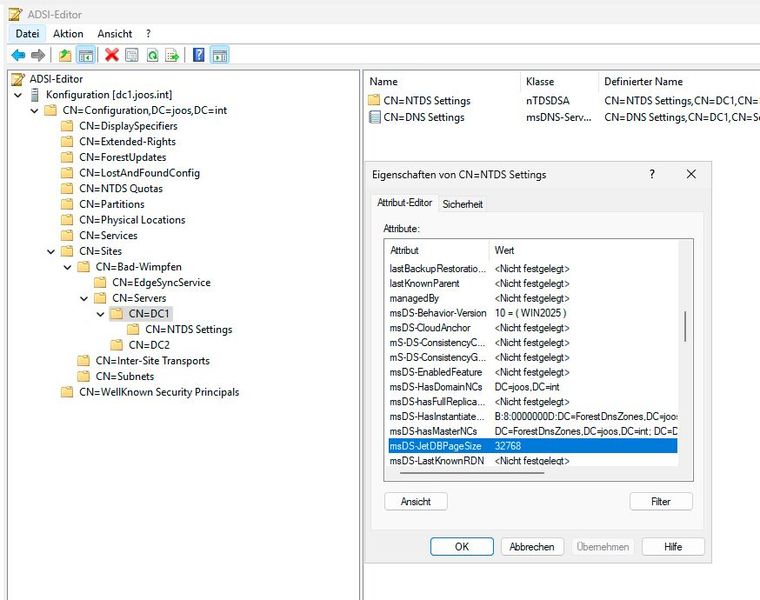Open Properties via the toolbar properties icon
760x600 pixels.
coord(132,55)
